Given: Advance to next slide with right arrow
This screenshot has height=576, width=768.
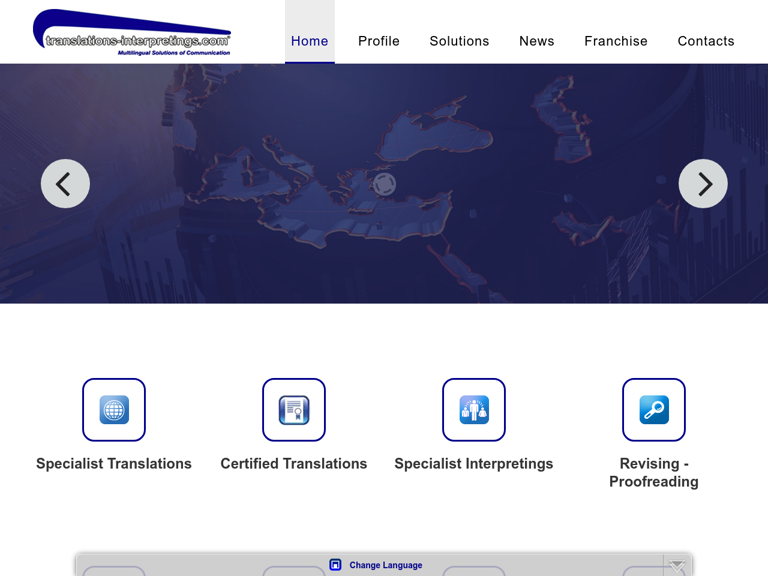Looking at the screenshot, I should click(x=703, y=184).
